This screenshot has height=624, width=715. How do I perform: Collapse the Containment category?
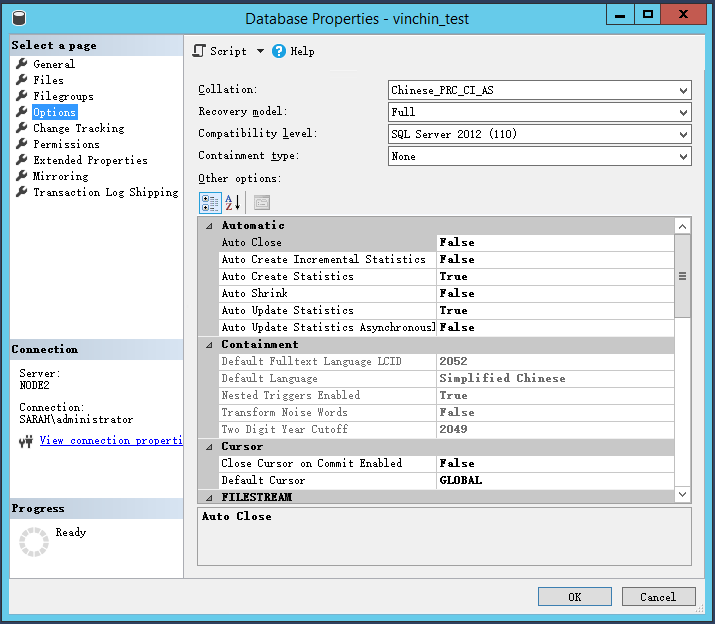[x=209, y=345]
